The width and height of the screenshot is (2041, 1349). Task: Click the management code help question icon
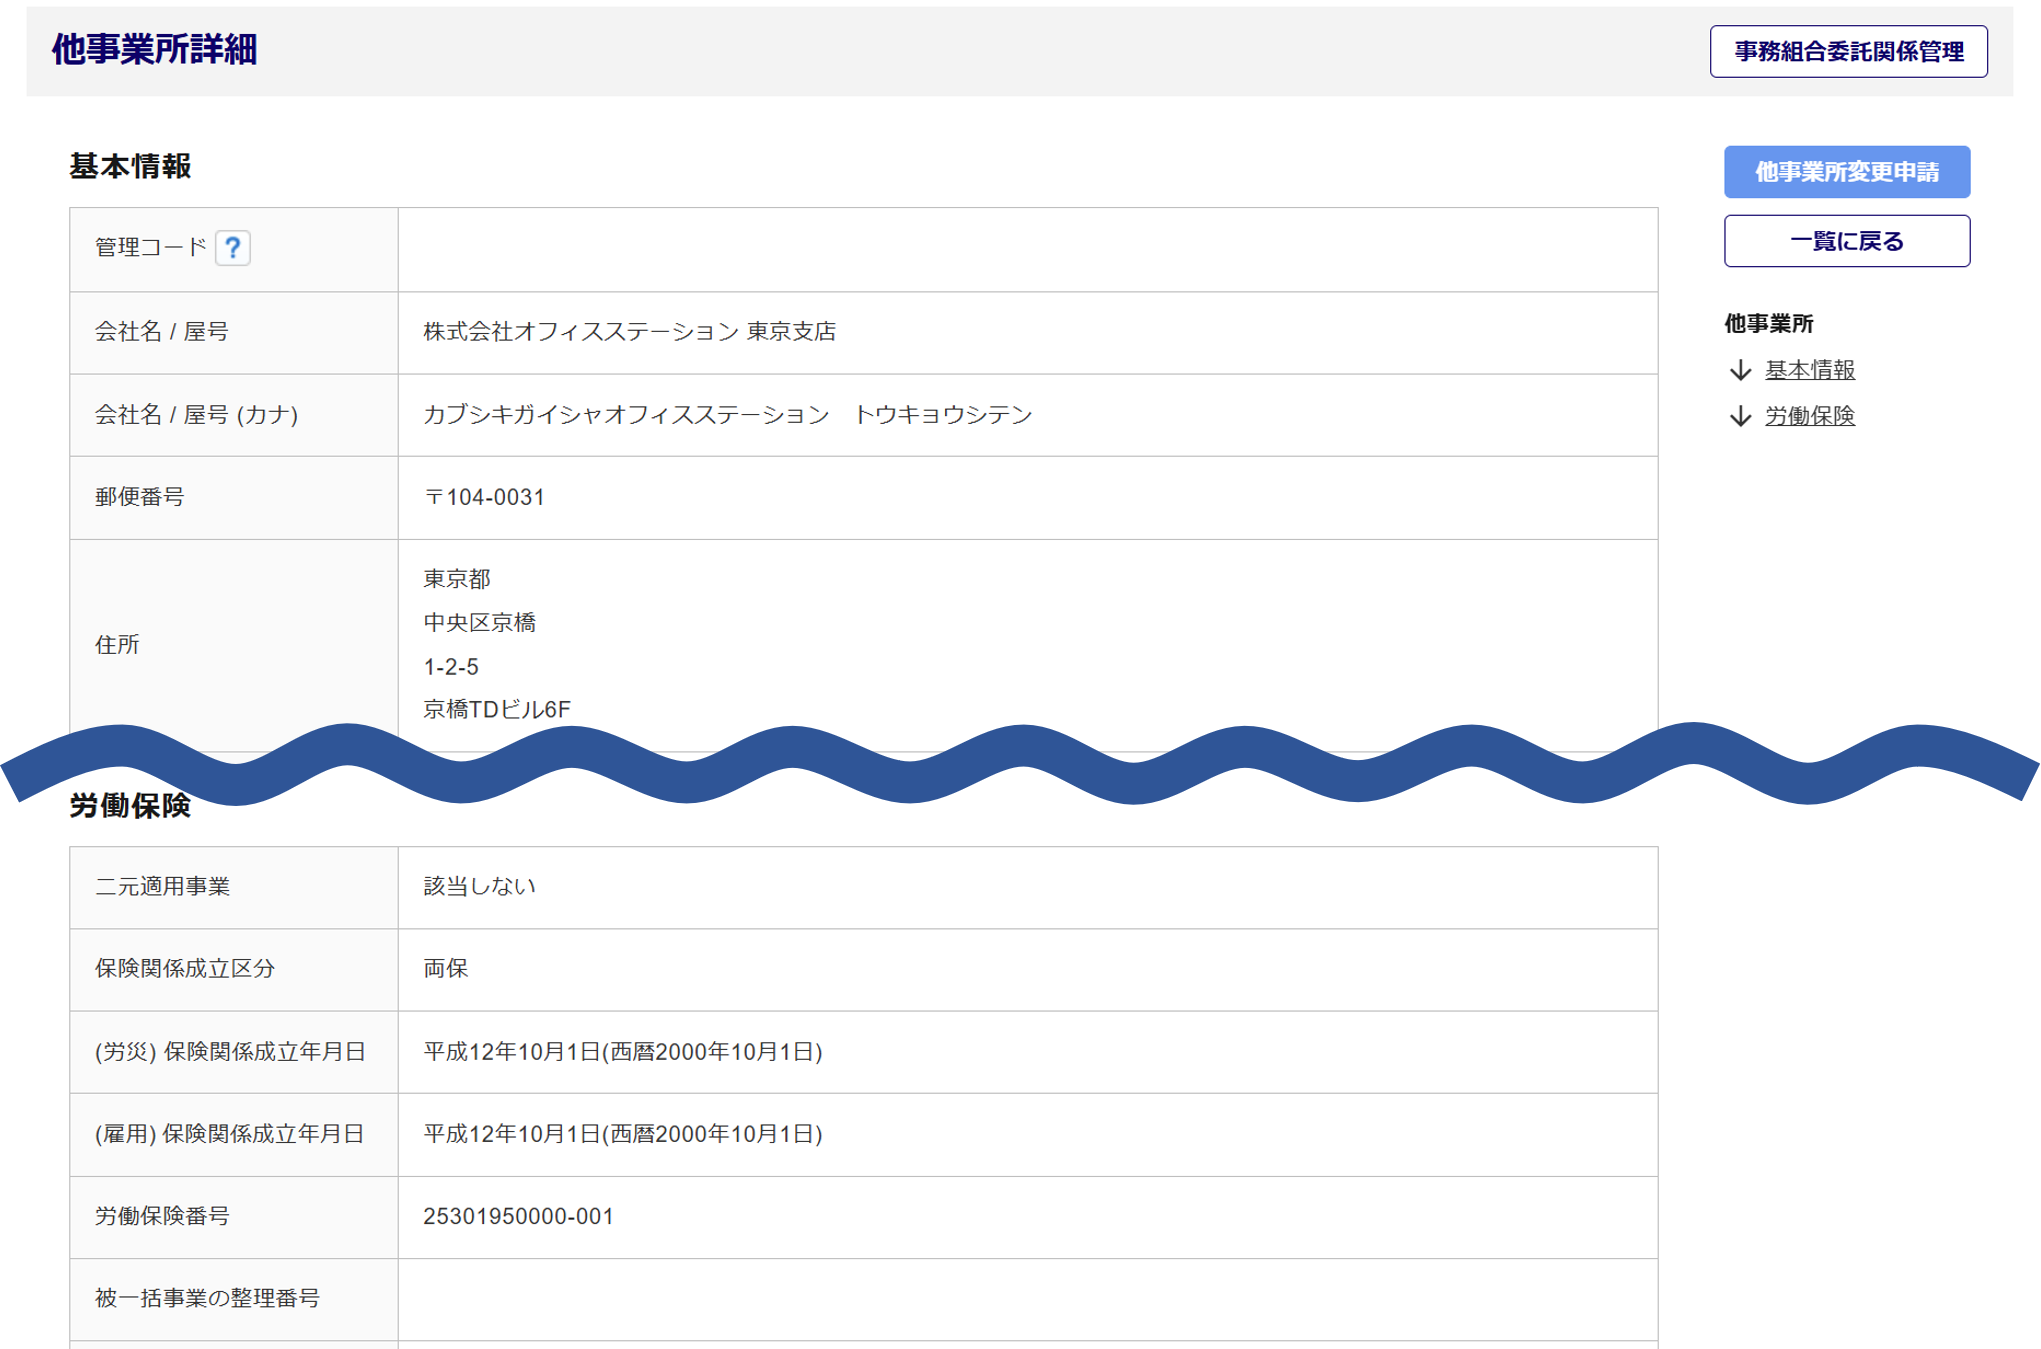233,248
